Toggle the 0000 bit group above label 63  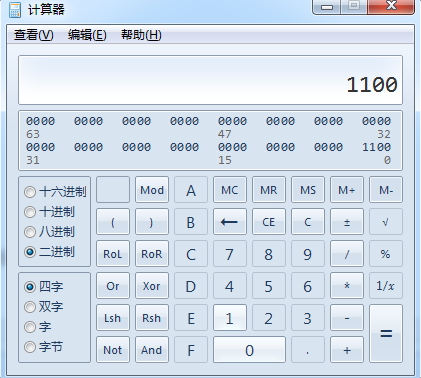(40, 121)
